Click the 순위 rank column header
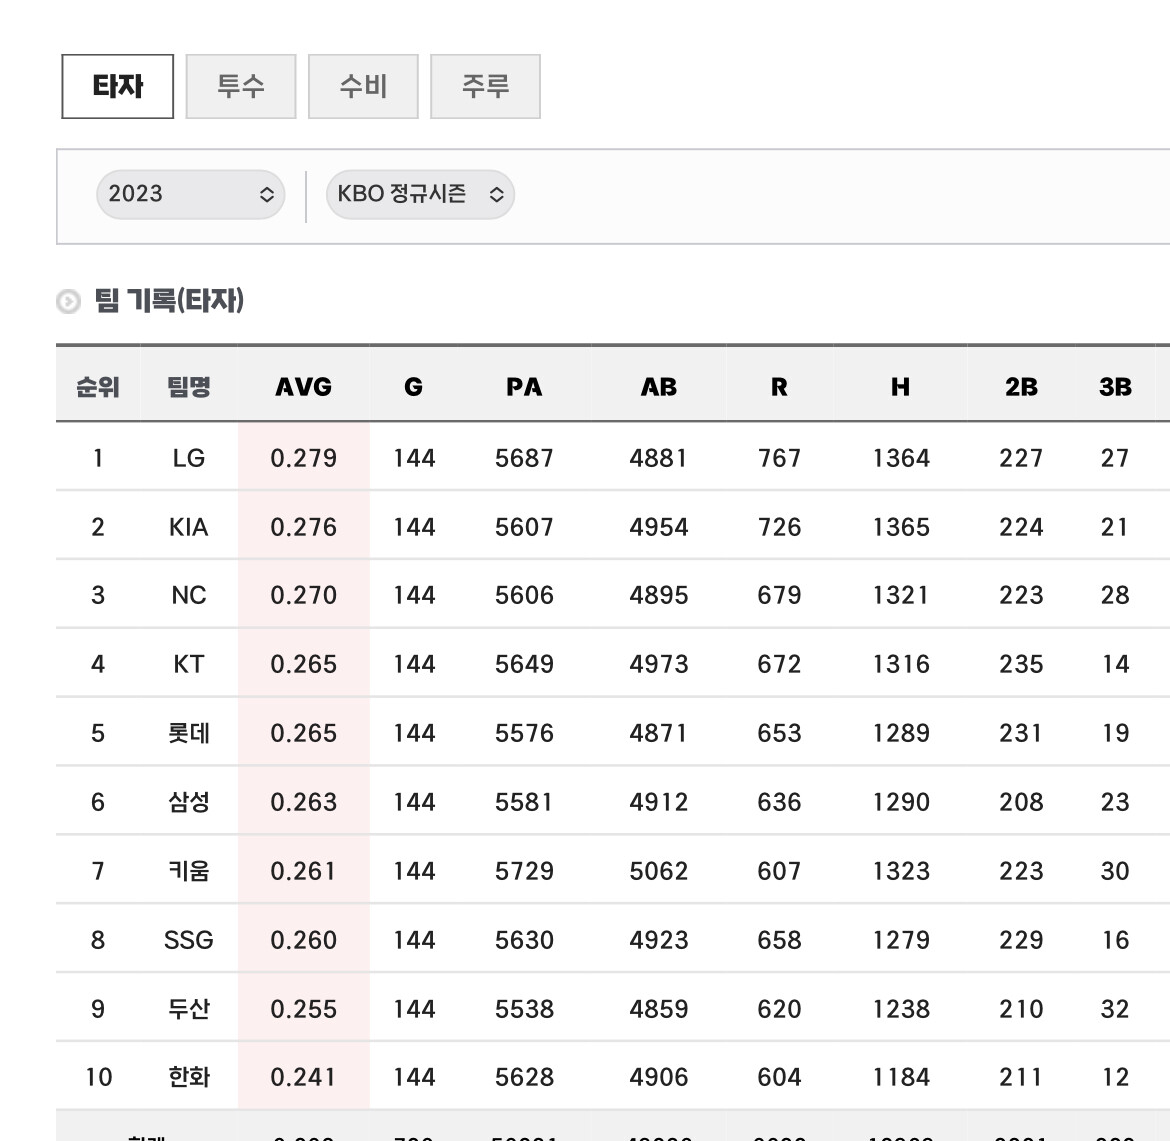Viewport: 1170px width, 1141px height. 98,387
